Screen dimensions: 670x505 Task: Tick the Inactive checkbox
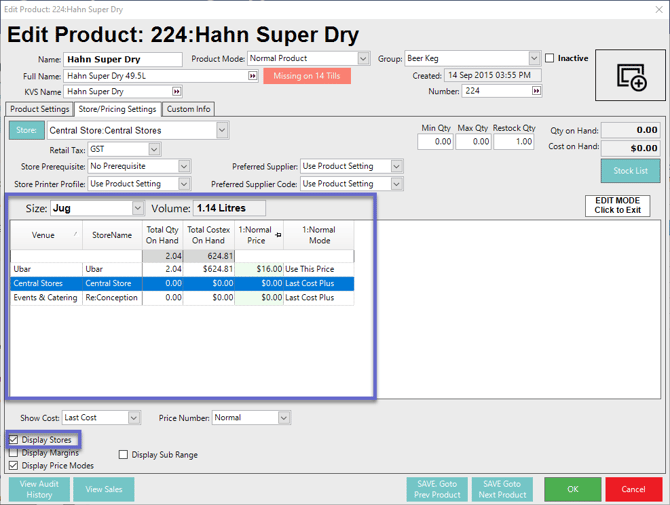pos(550,59)
